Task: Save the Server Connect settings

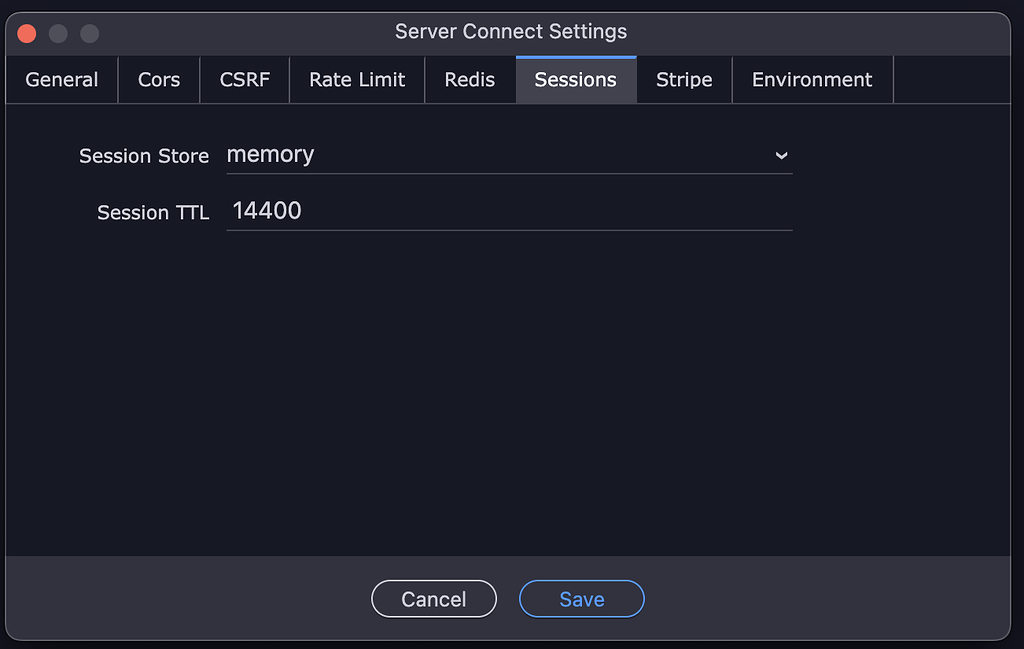Action: click(581, 598)
